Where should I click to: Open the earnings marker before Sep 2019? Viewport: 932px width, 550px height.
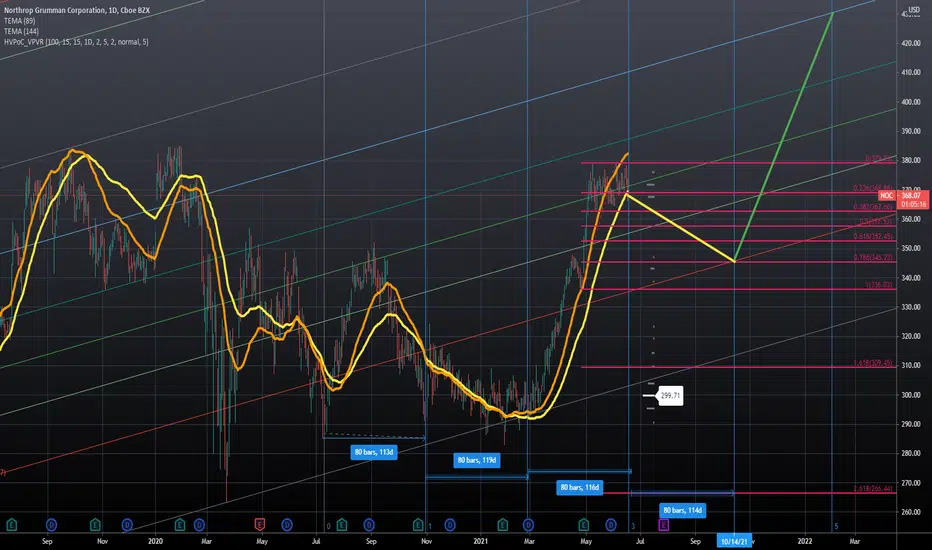pos(11,524)
